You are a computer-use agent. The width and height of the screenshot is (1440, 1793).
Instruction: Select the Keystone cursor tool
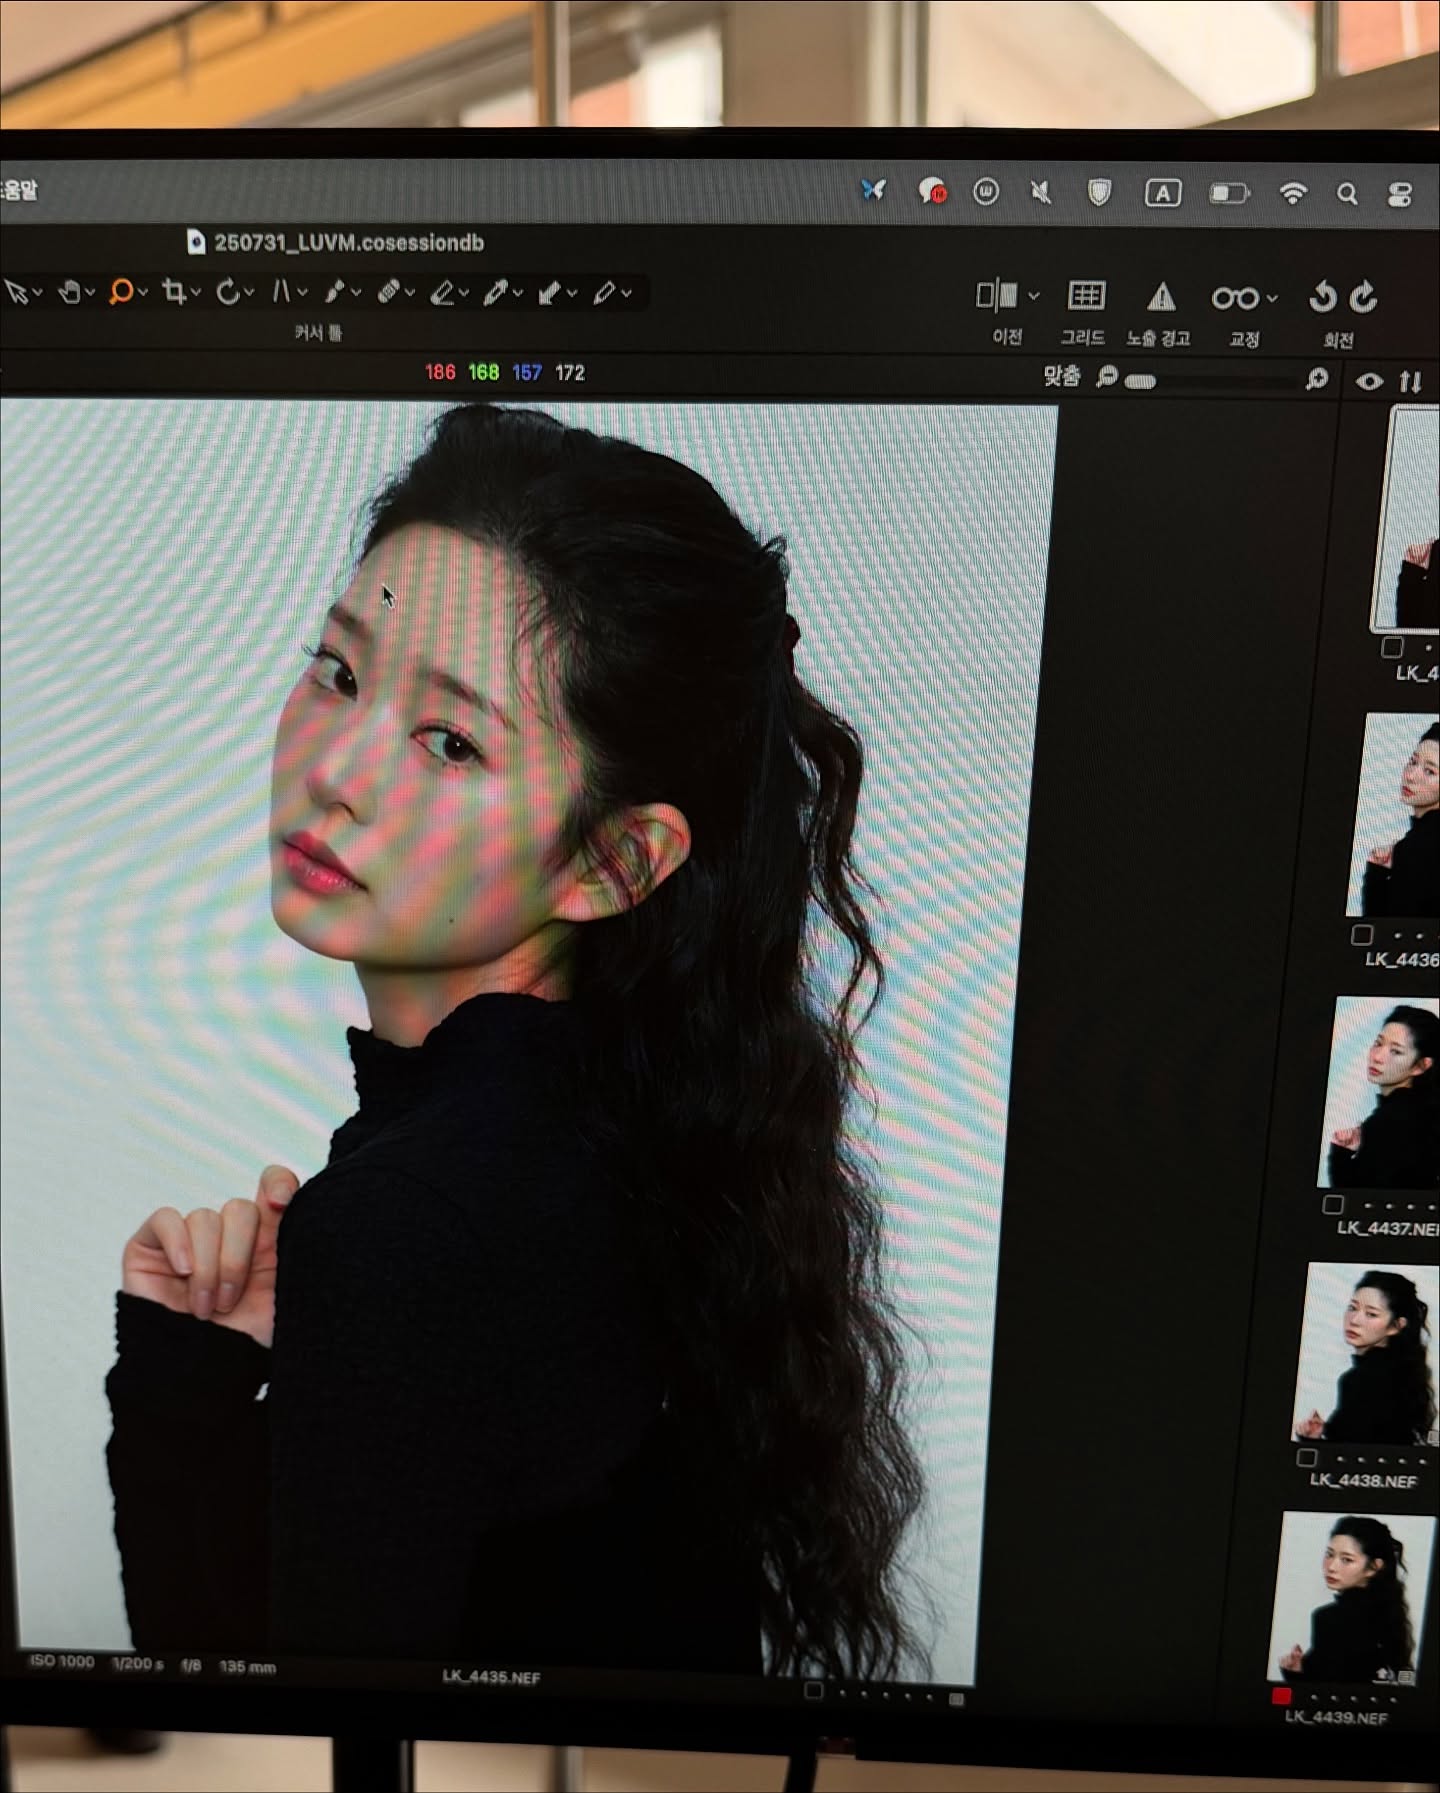281,292
